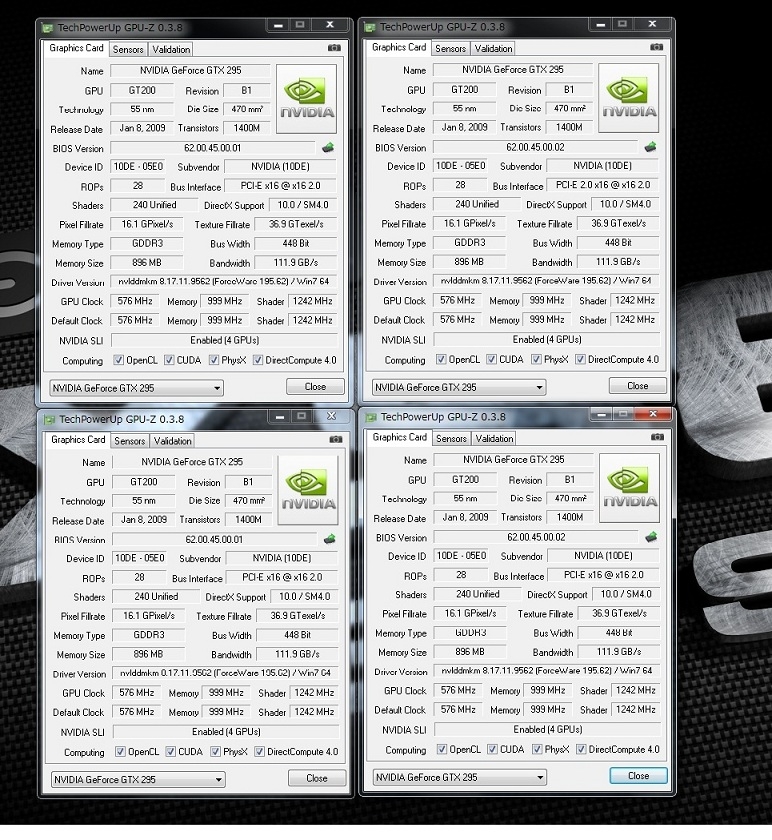Viewport: 772px width, 840px height.
Task: Click the BIOS save chip icon in upper-right window
Action: [650, 146]
